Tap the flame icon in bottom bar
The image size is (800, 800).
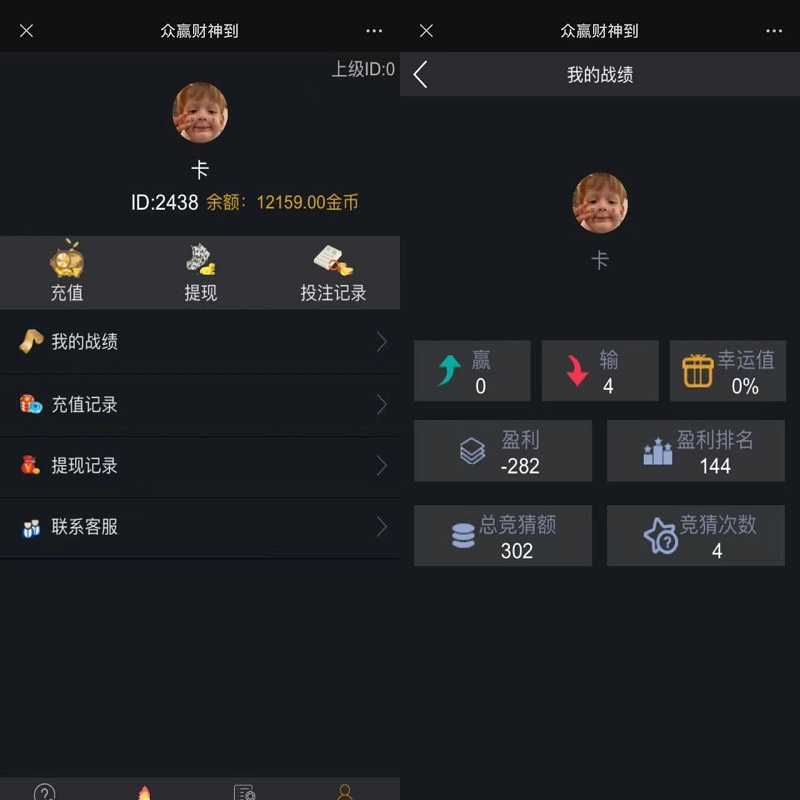click(145, 792)
